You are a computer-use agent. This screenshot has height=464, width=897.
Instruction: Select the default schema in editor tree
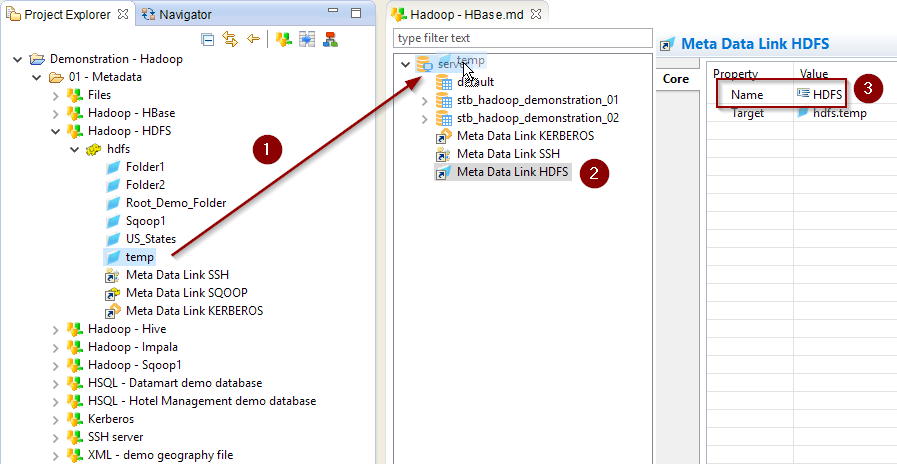(x=475, y=82)
